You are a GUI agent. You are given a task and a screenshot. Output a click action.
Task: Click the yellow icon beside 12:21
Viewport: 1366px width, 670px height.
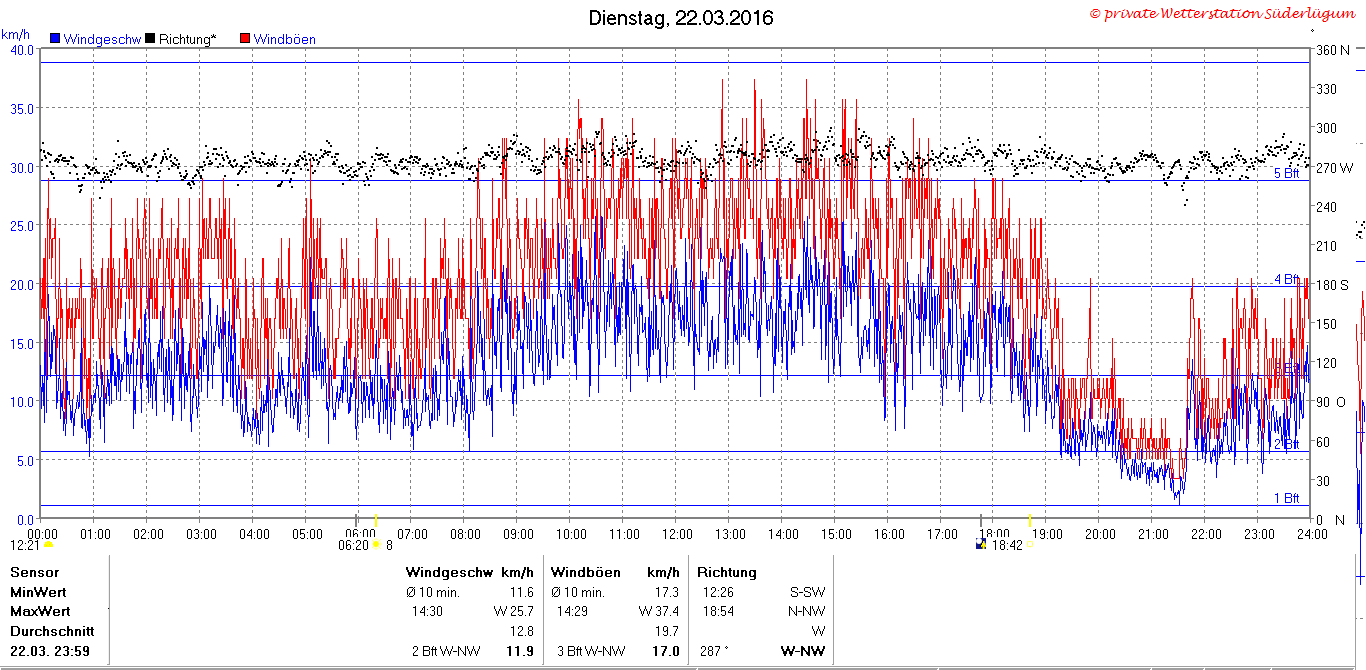[48, 545]
